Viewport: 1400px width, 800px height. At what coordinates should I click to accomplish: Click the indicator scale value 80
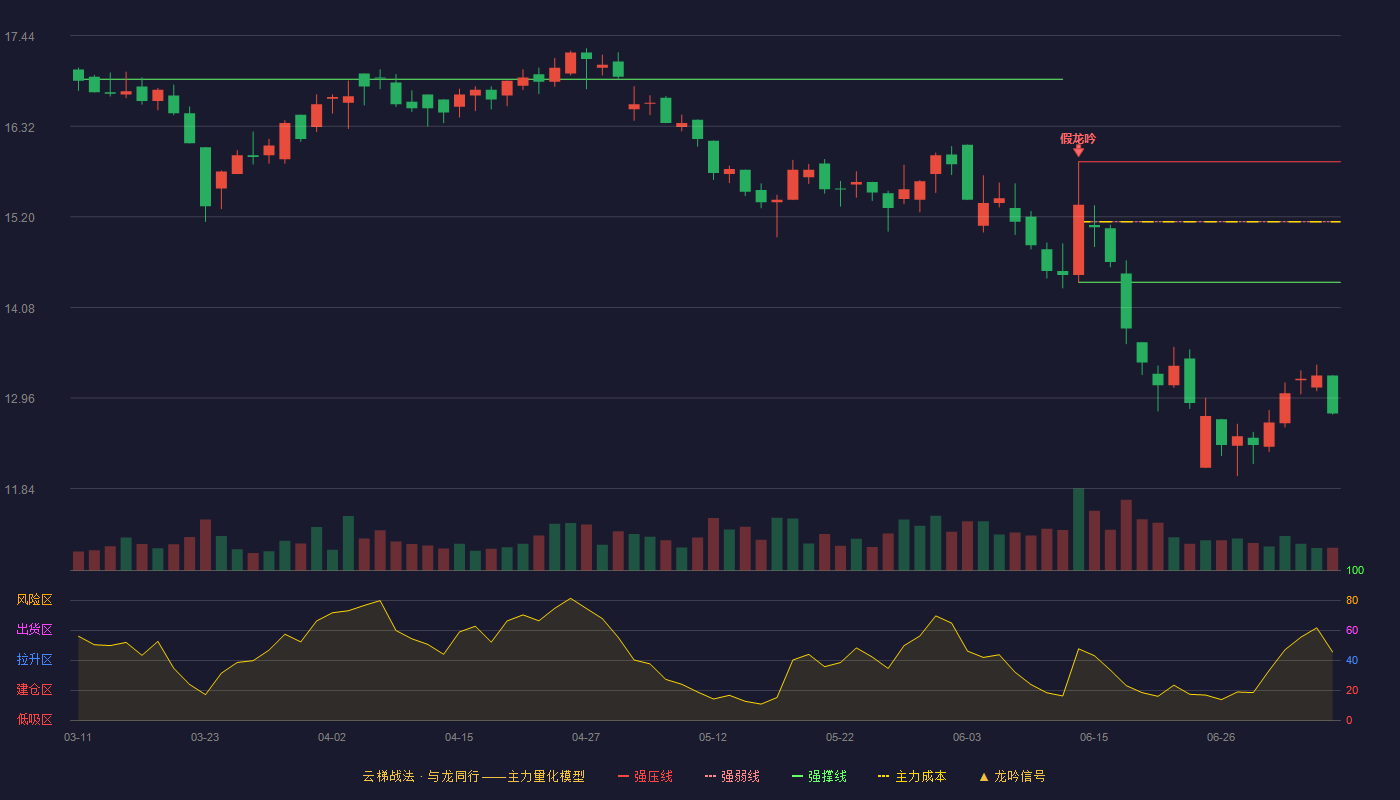pyautogui.click(x=1352, y=600)
